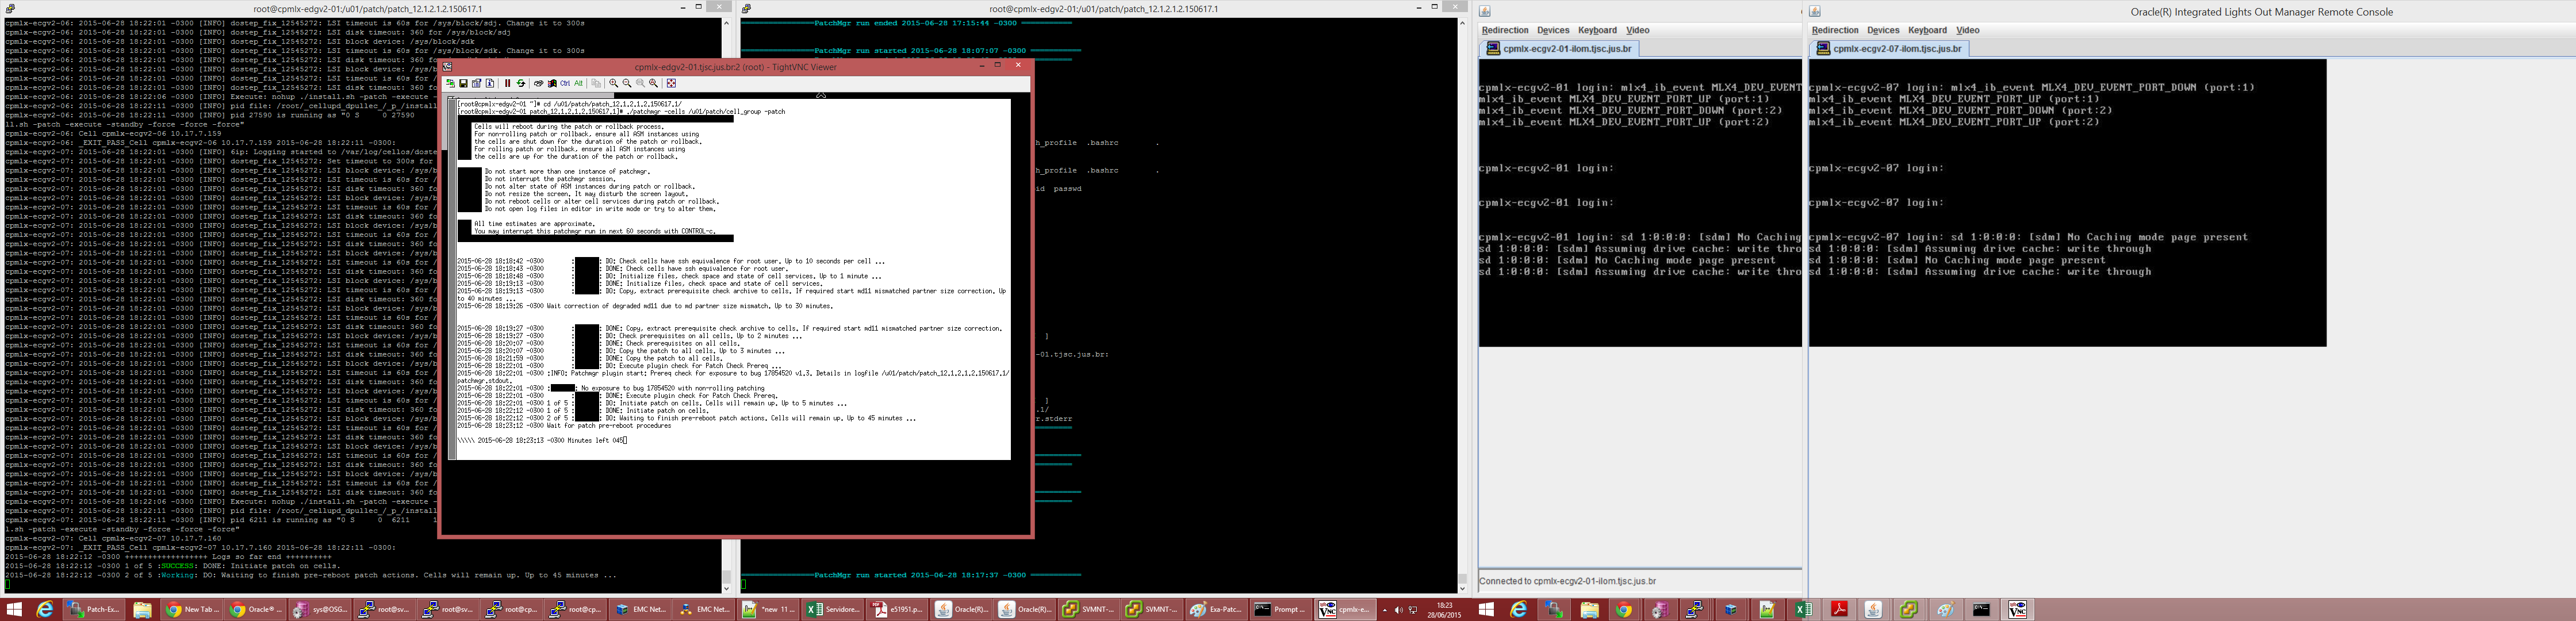Open Start button on second monitor taskbar
The image size is (2576, 621).
click(1486, 609)
